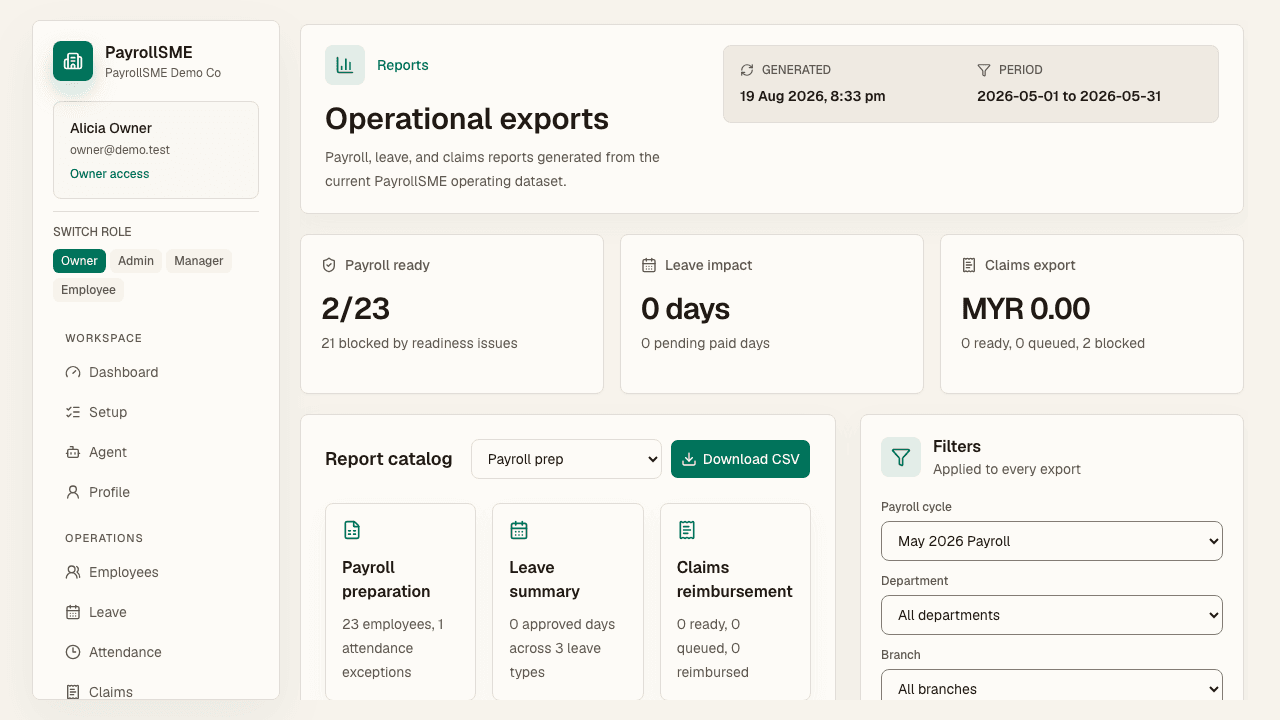
Task: Click the Leave impact calendar icon
Action: (x=649, y=265)
